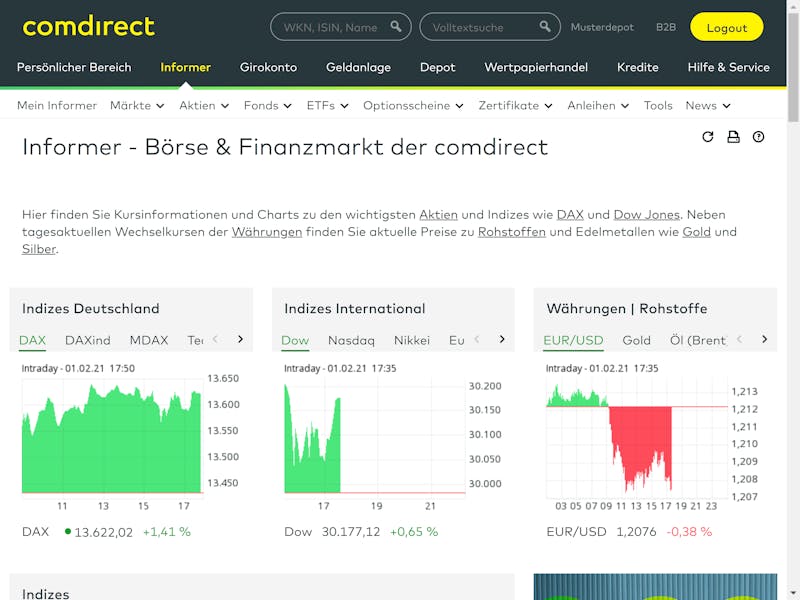Image resolution: width=800 pixels, height=600 pixels.
Task: Switch to the Nikkei tab
Action: pos(412,340)
